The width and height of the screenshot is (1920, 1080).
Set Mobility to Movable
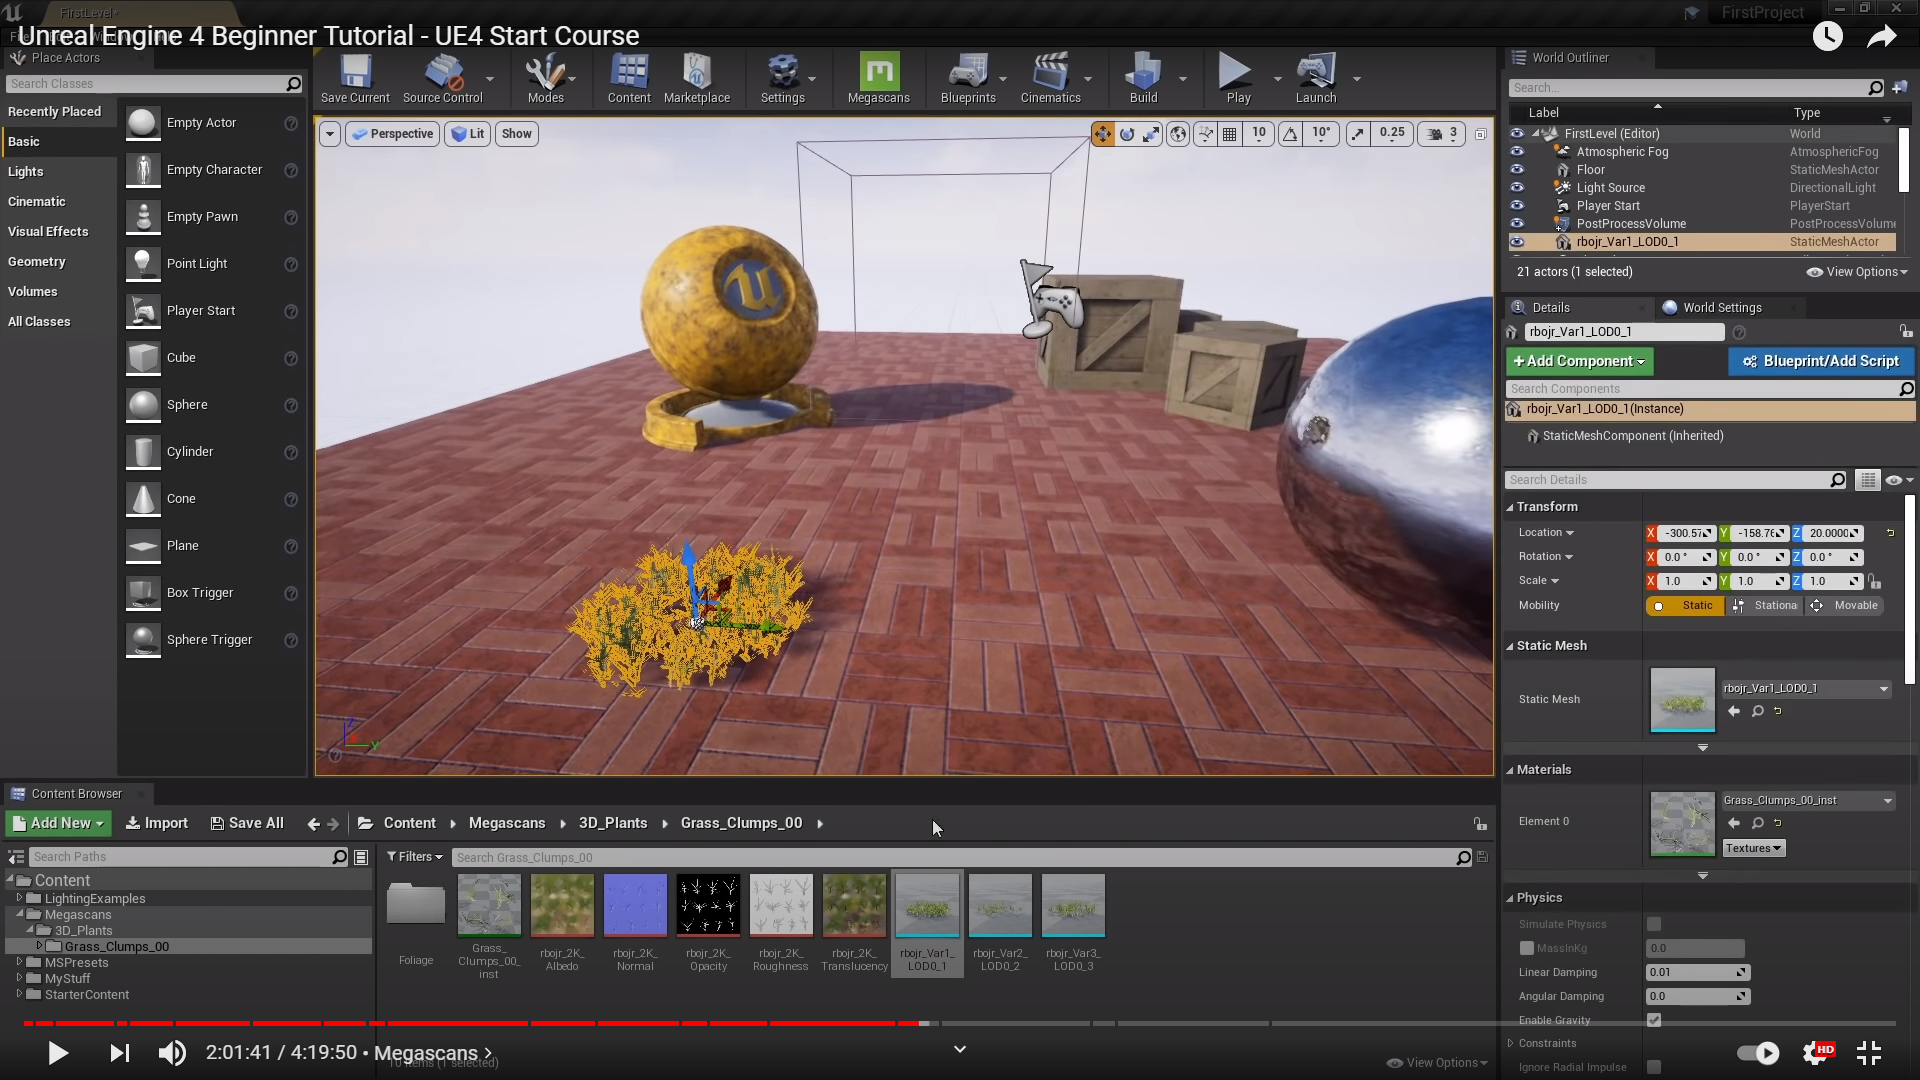tap(1846, 606)
